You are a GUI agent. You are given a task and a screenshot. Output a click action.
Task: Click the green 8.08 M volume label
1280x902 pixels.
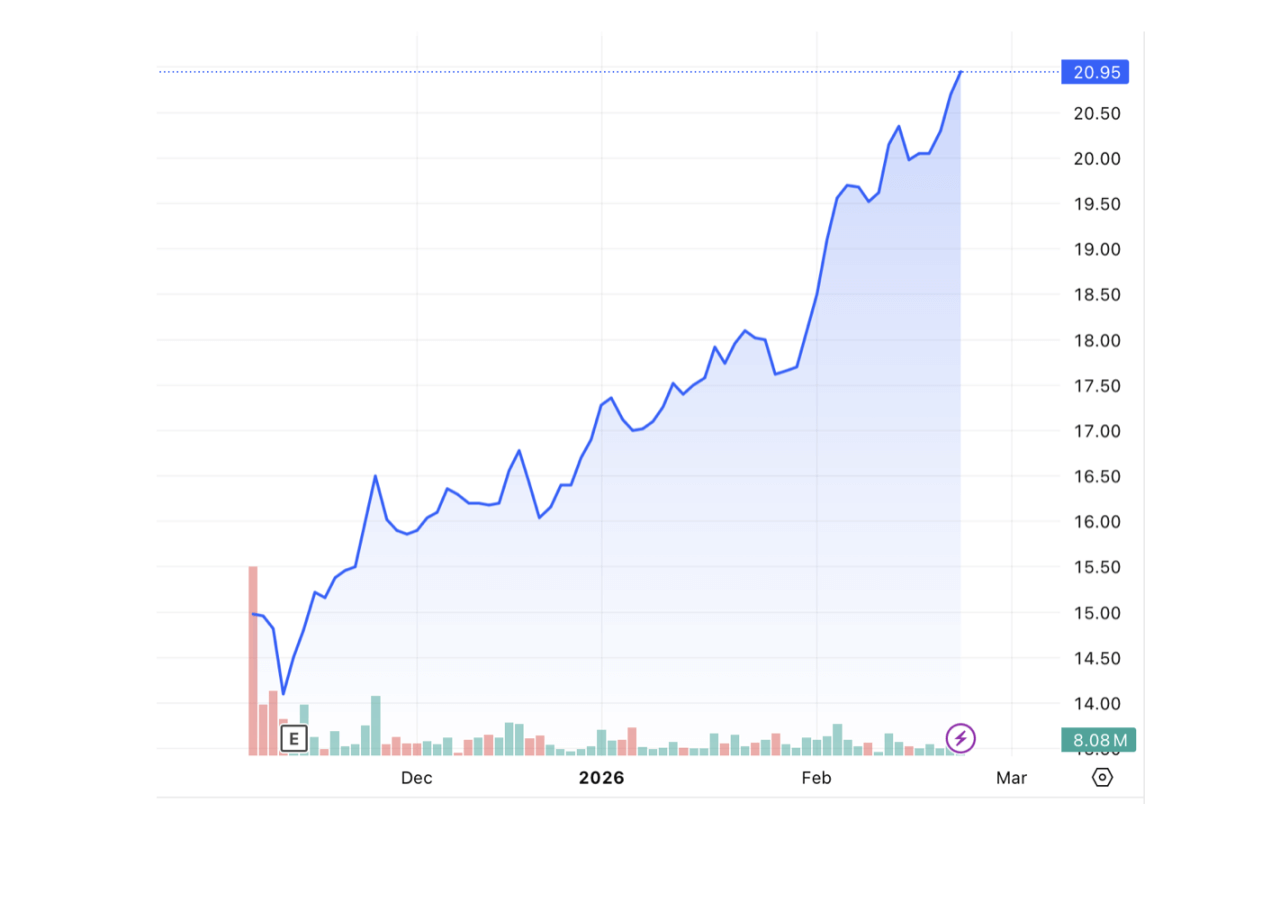[x=1099, y=740]
